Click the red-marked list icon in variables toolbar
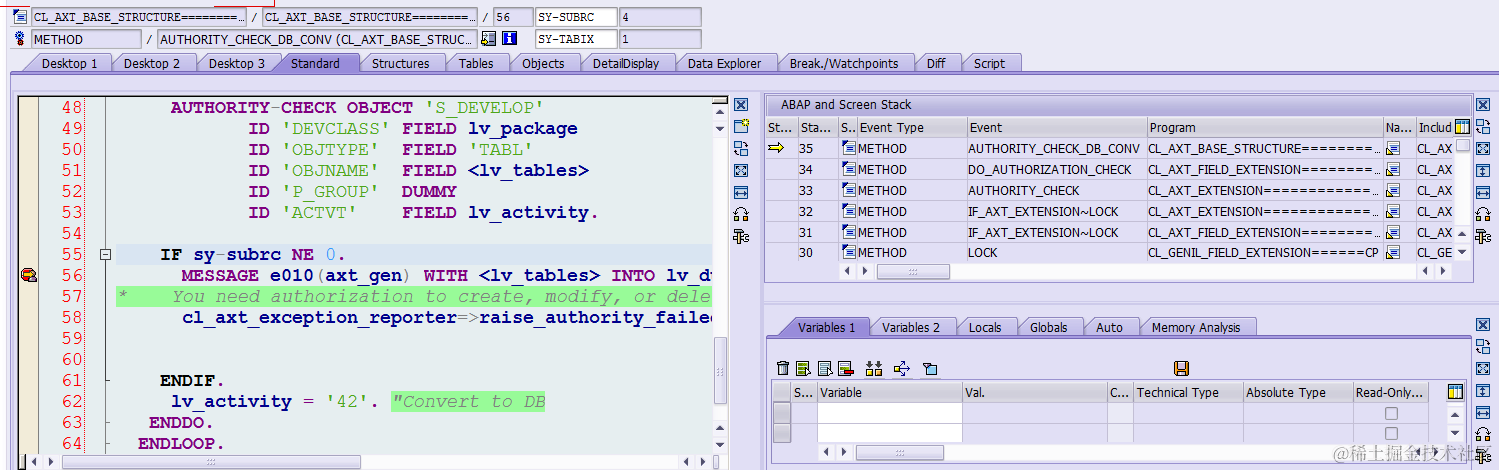 [x=845, y=369]
